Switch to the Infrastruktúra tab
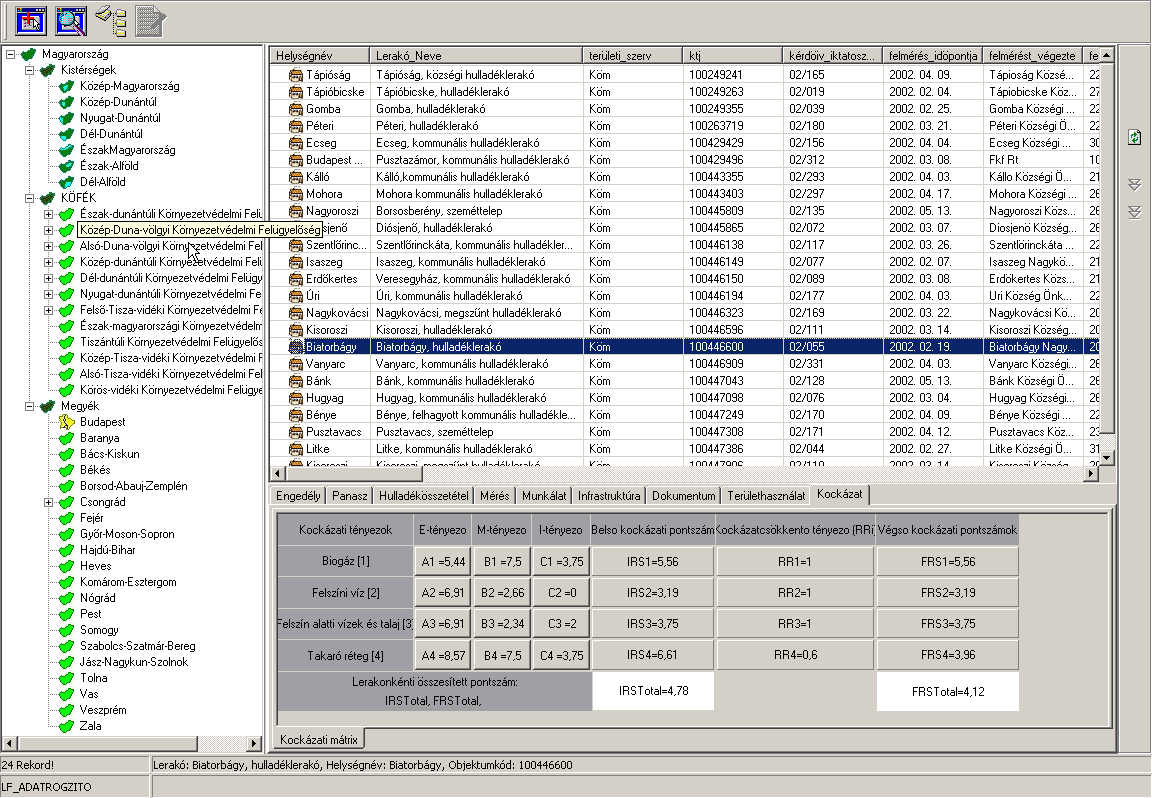The height and width of the screenshot is (798, 1152). [609, 496]
